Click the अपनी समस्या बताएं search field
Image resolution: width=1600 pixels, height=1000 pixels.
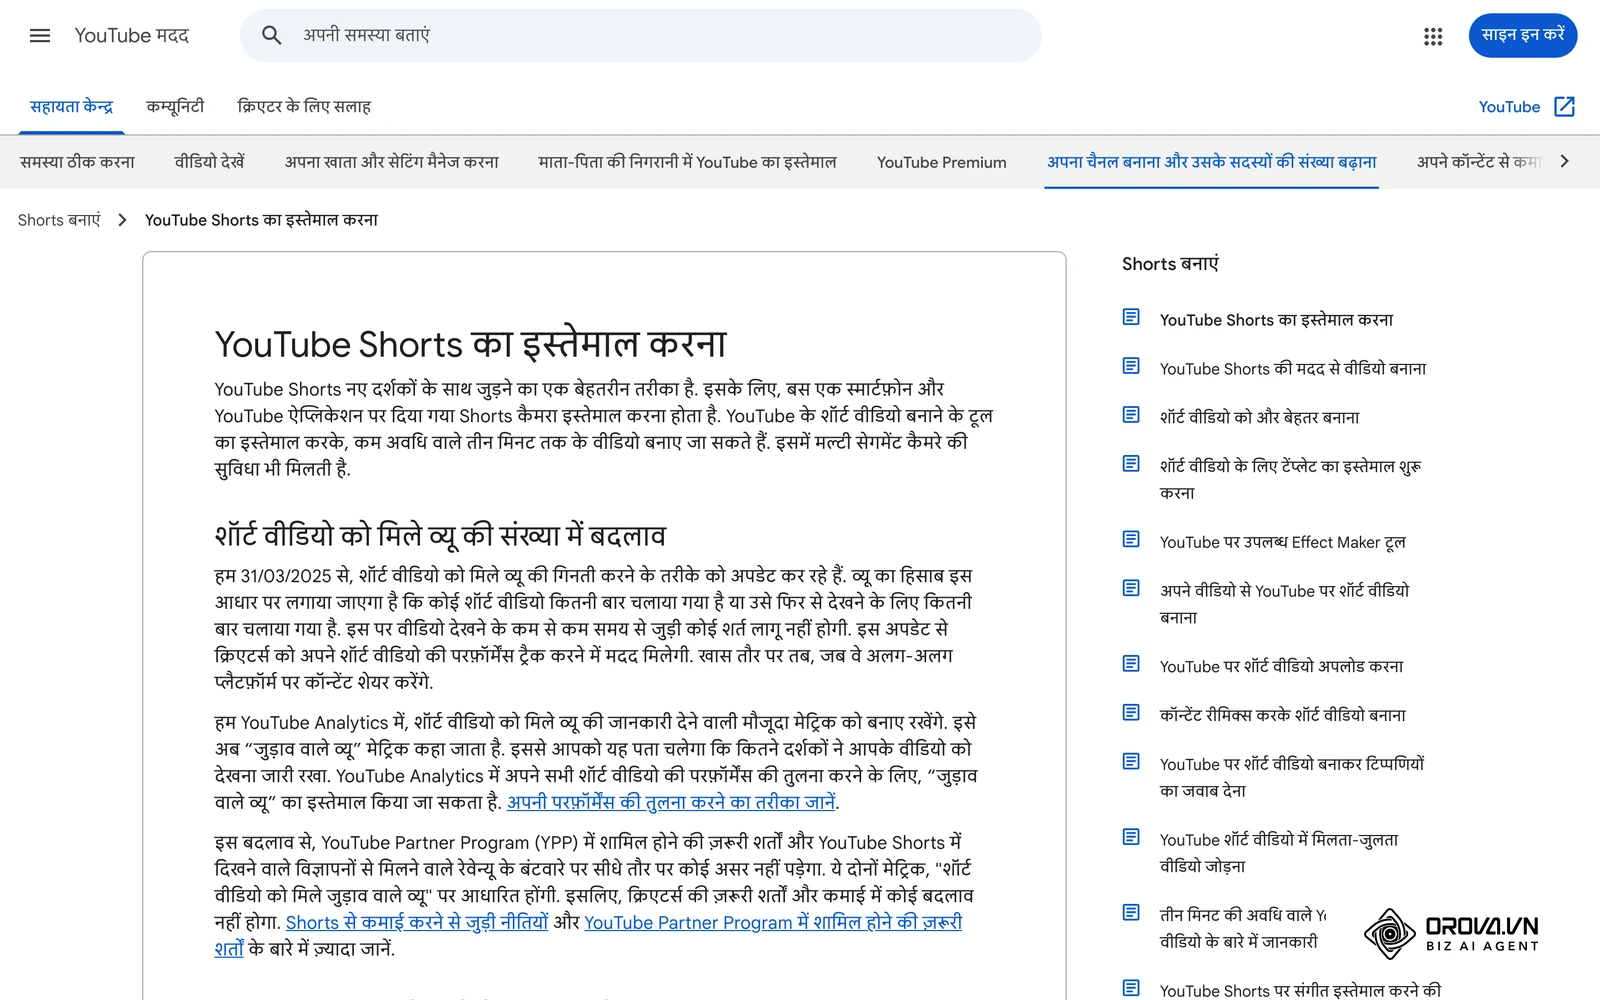[x=641, y=35]
